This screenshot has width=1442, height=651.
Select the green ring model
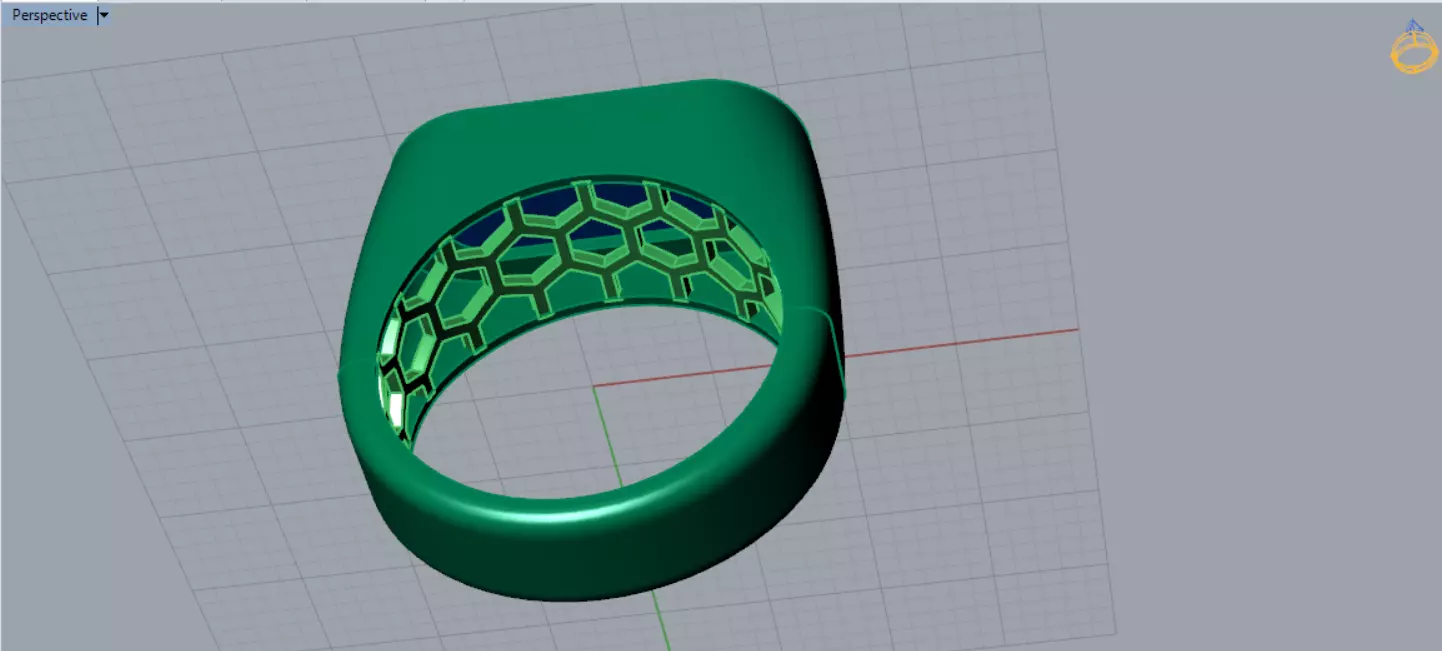[590, 340]
